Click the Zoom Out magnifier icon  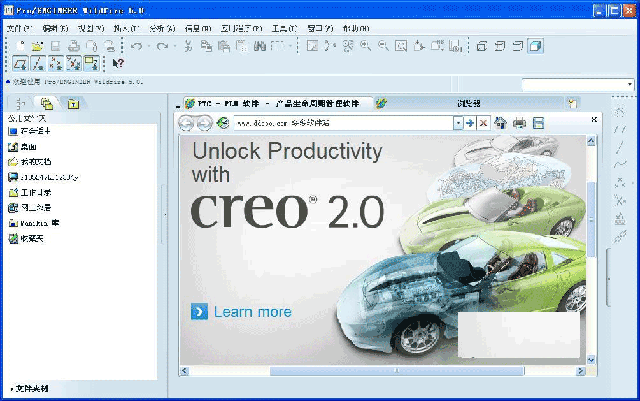[383, 46]
